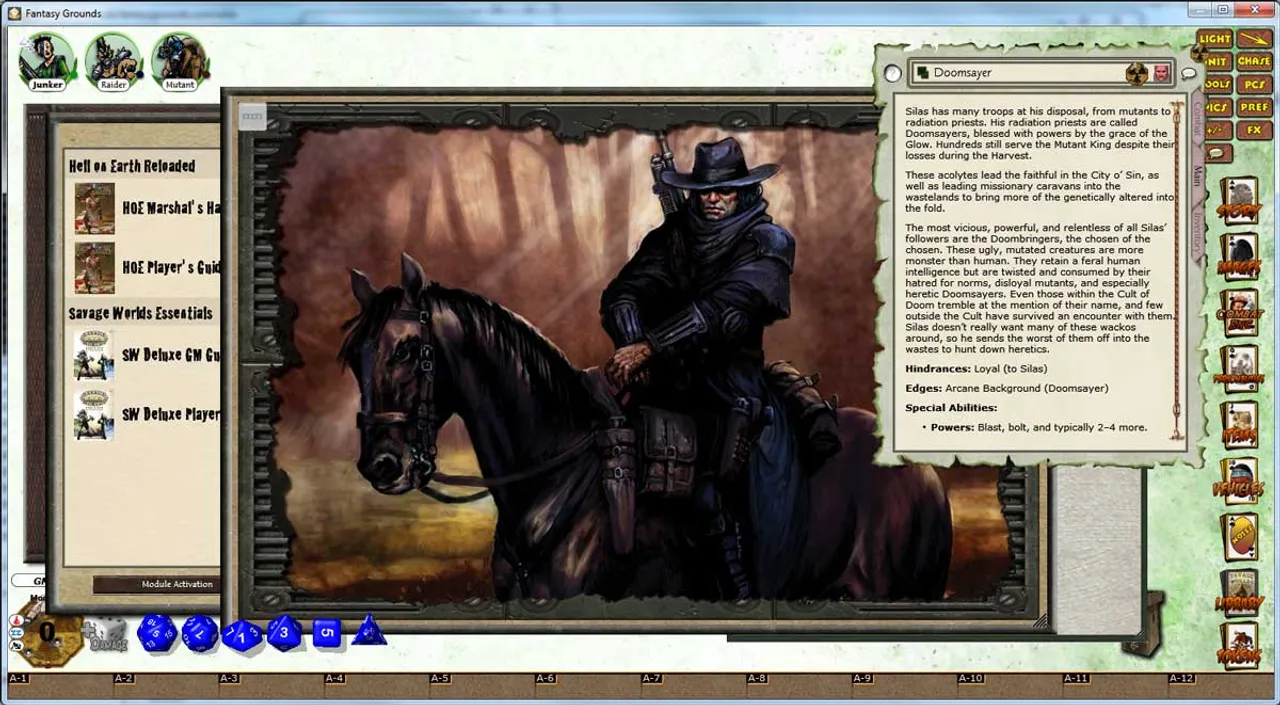
Task: Click the red wound token icon near modifier stack
Action: [x=17, y=621]
